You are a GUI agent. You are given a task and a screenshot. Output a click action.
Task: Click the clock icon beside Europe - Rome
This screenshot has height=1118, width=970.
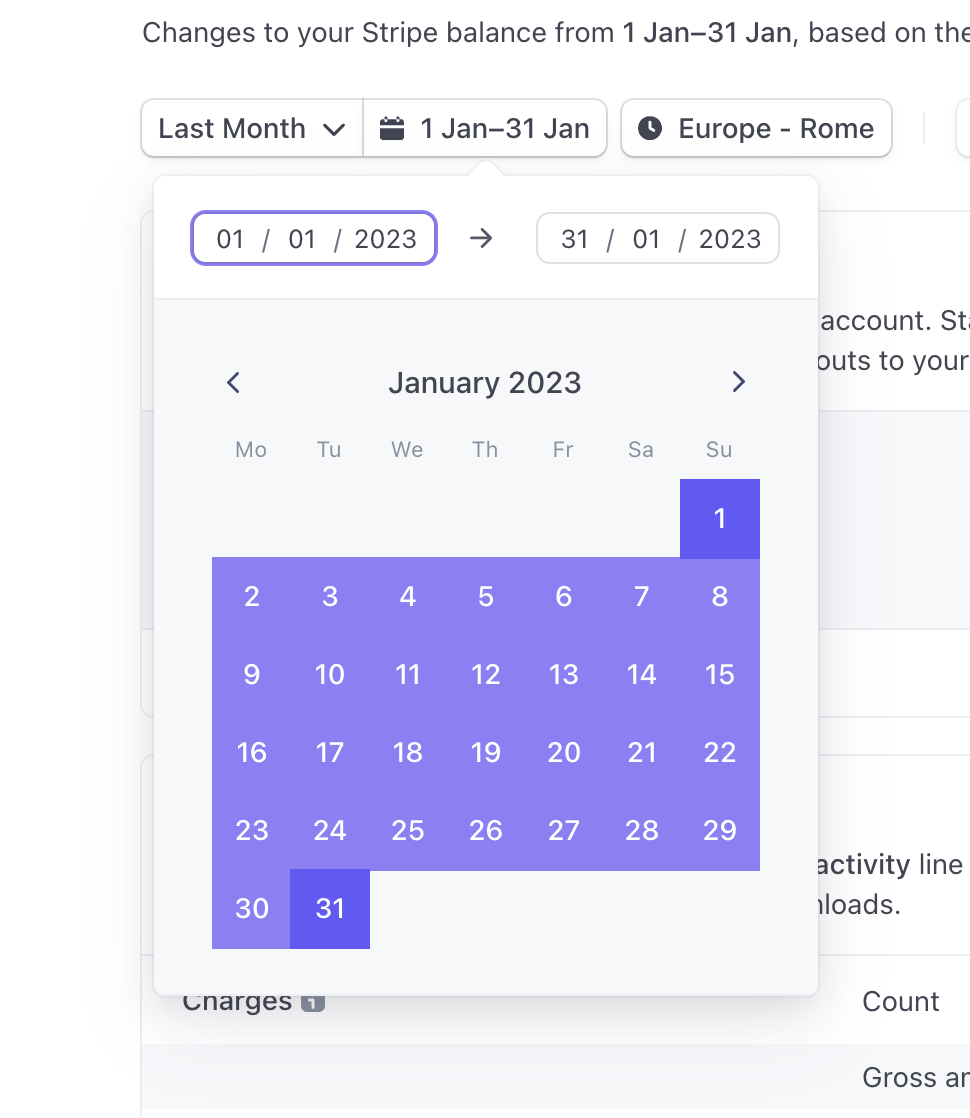(x=650, y=128)
